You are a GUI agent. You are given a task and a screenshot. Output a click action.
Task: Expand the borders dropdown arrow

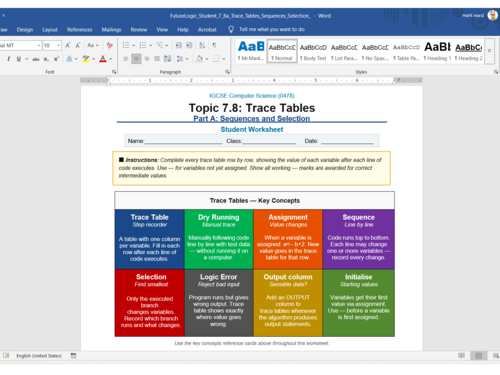224,59
